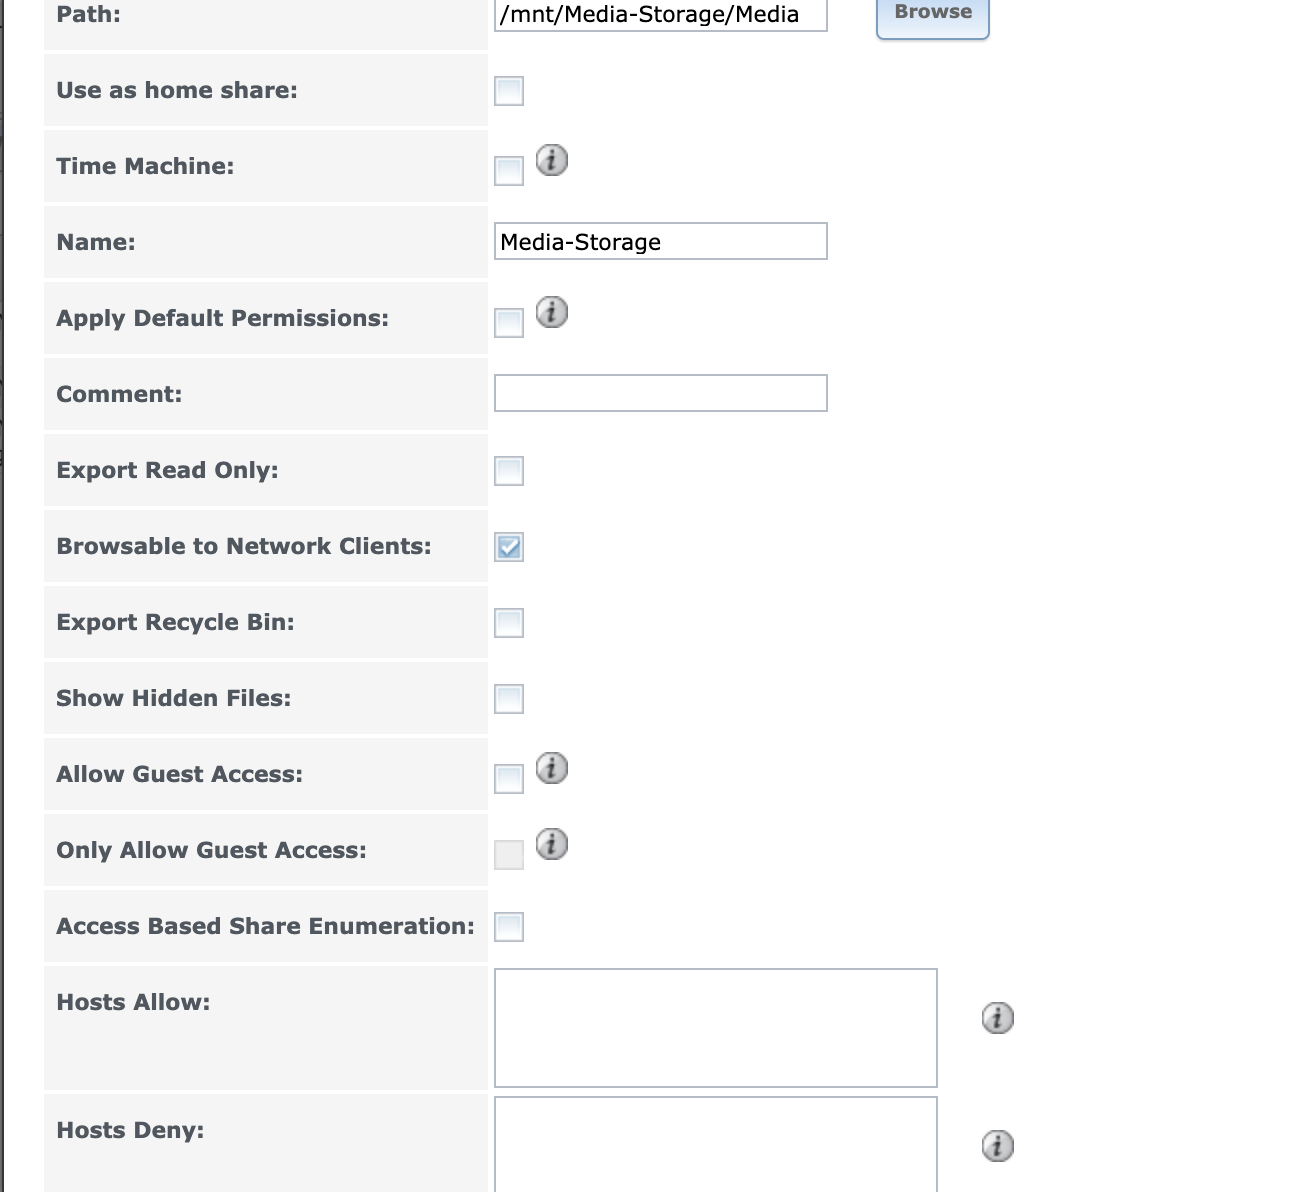Show info for Apply Default Permissions
The width and height of the screenshot is (1314, 1192).
click(x=552, y=312)
